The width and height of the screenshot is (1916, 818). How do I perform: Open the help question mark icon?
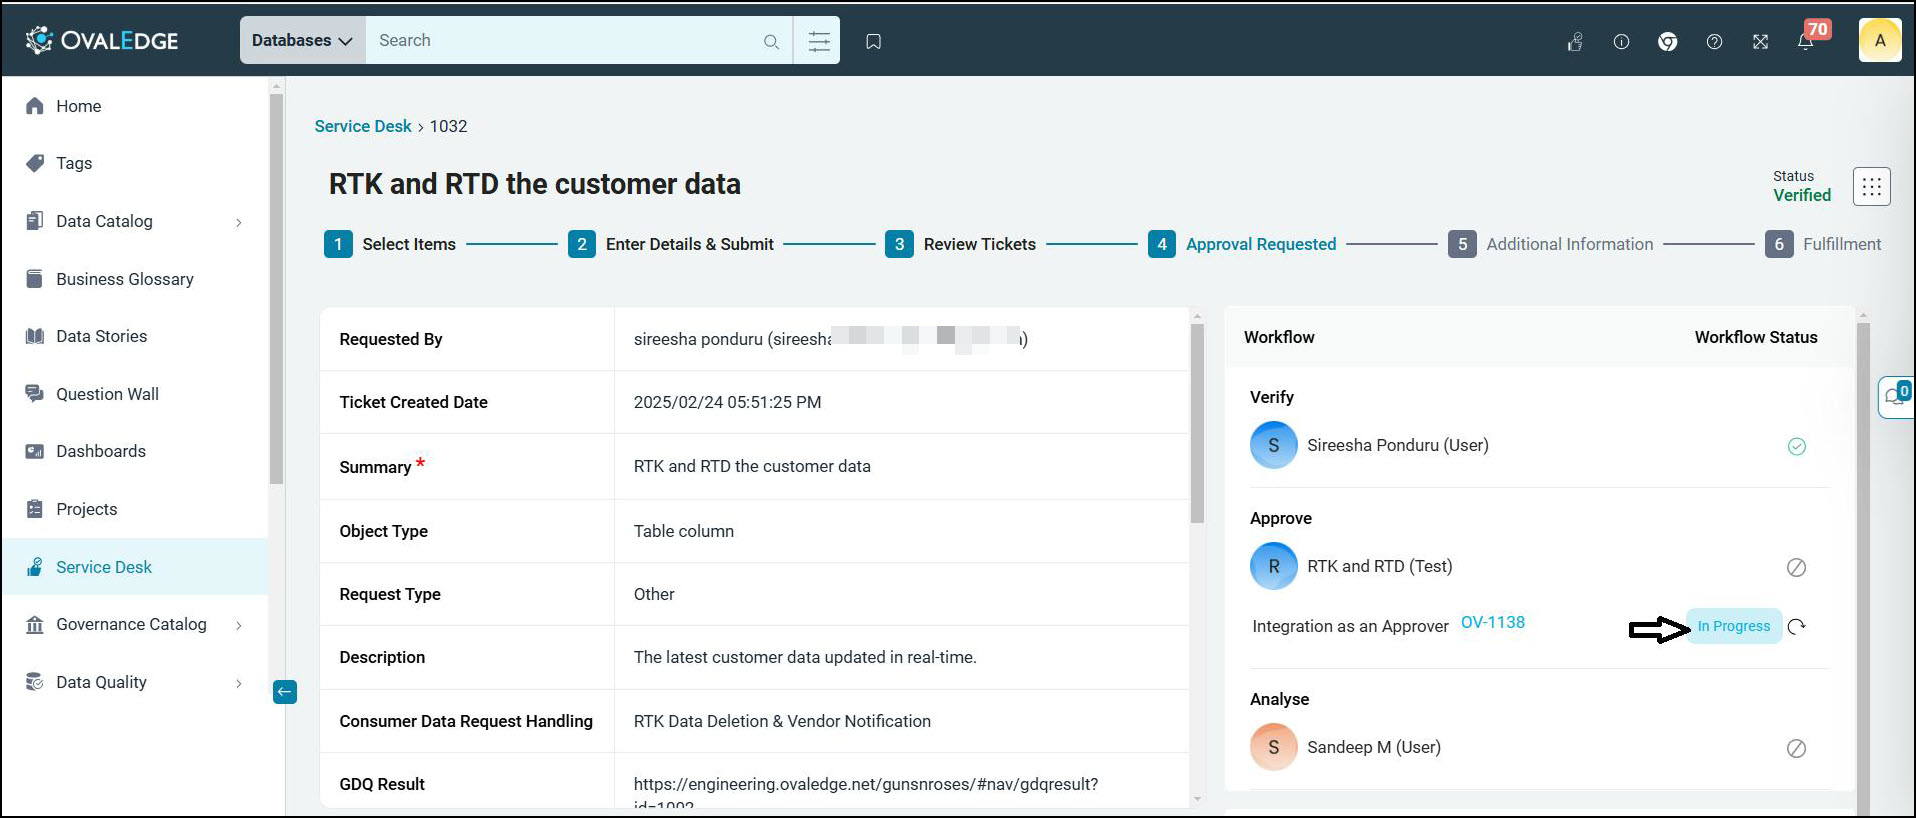(x=1714, y=42)
